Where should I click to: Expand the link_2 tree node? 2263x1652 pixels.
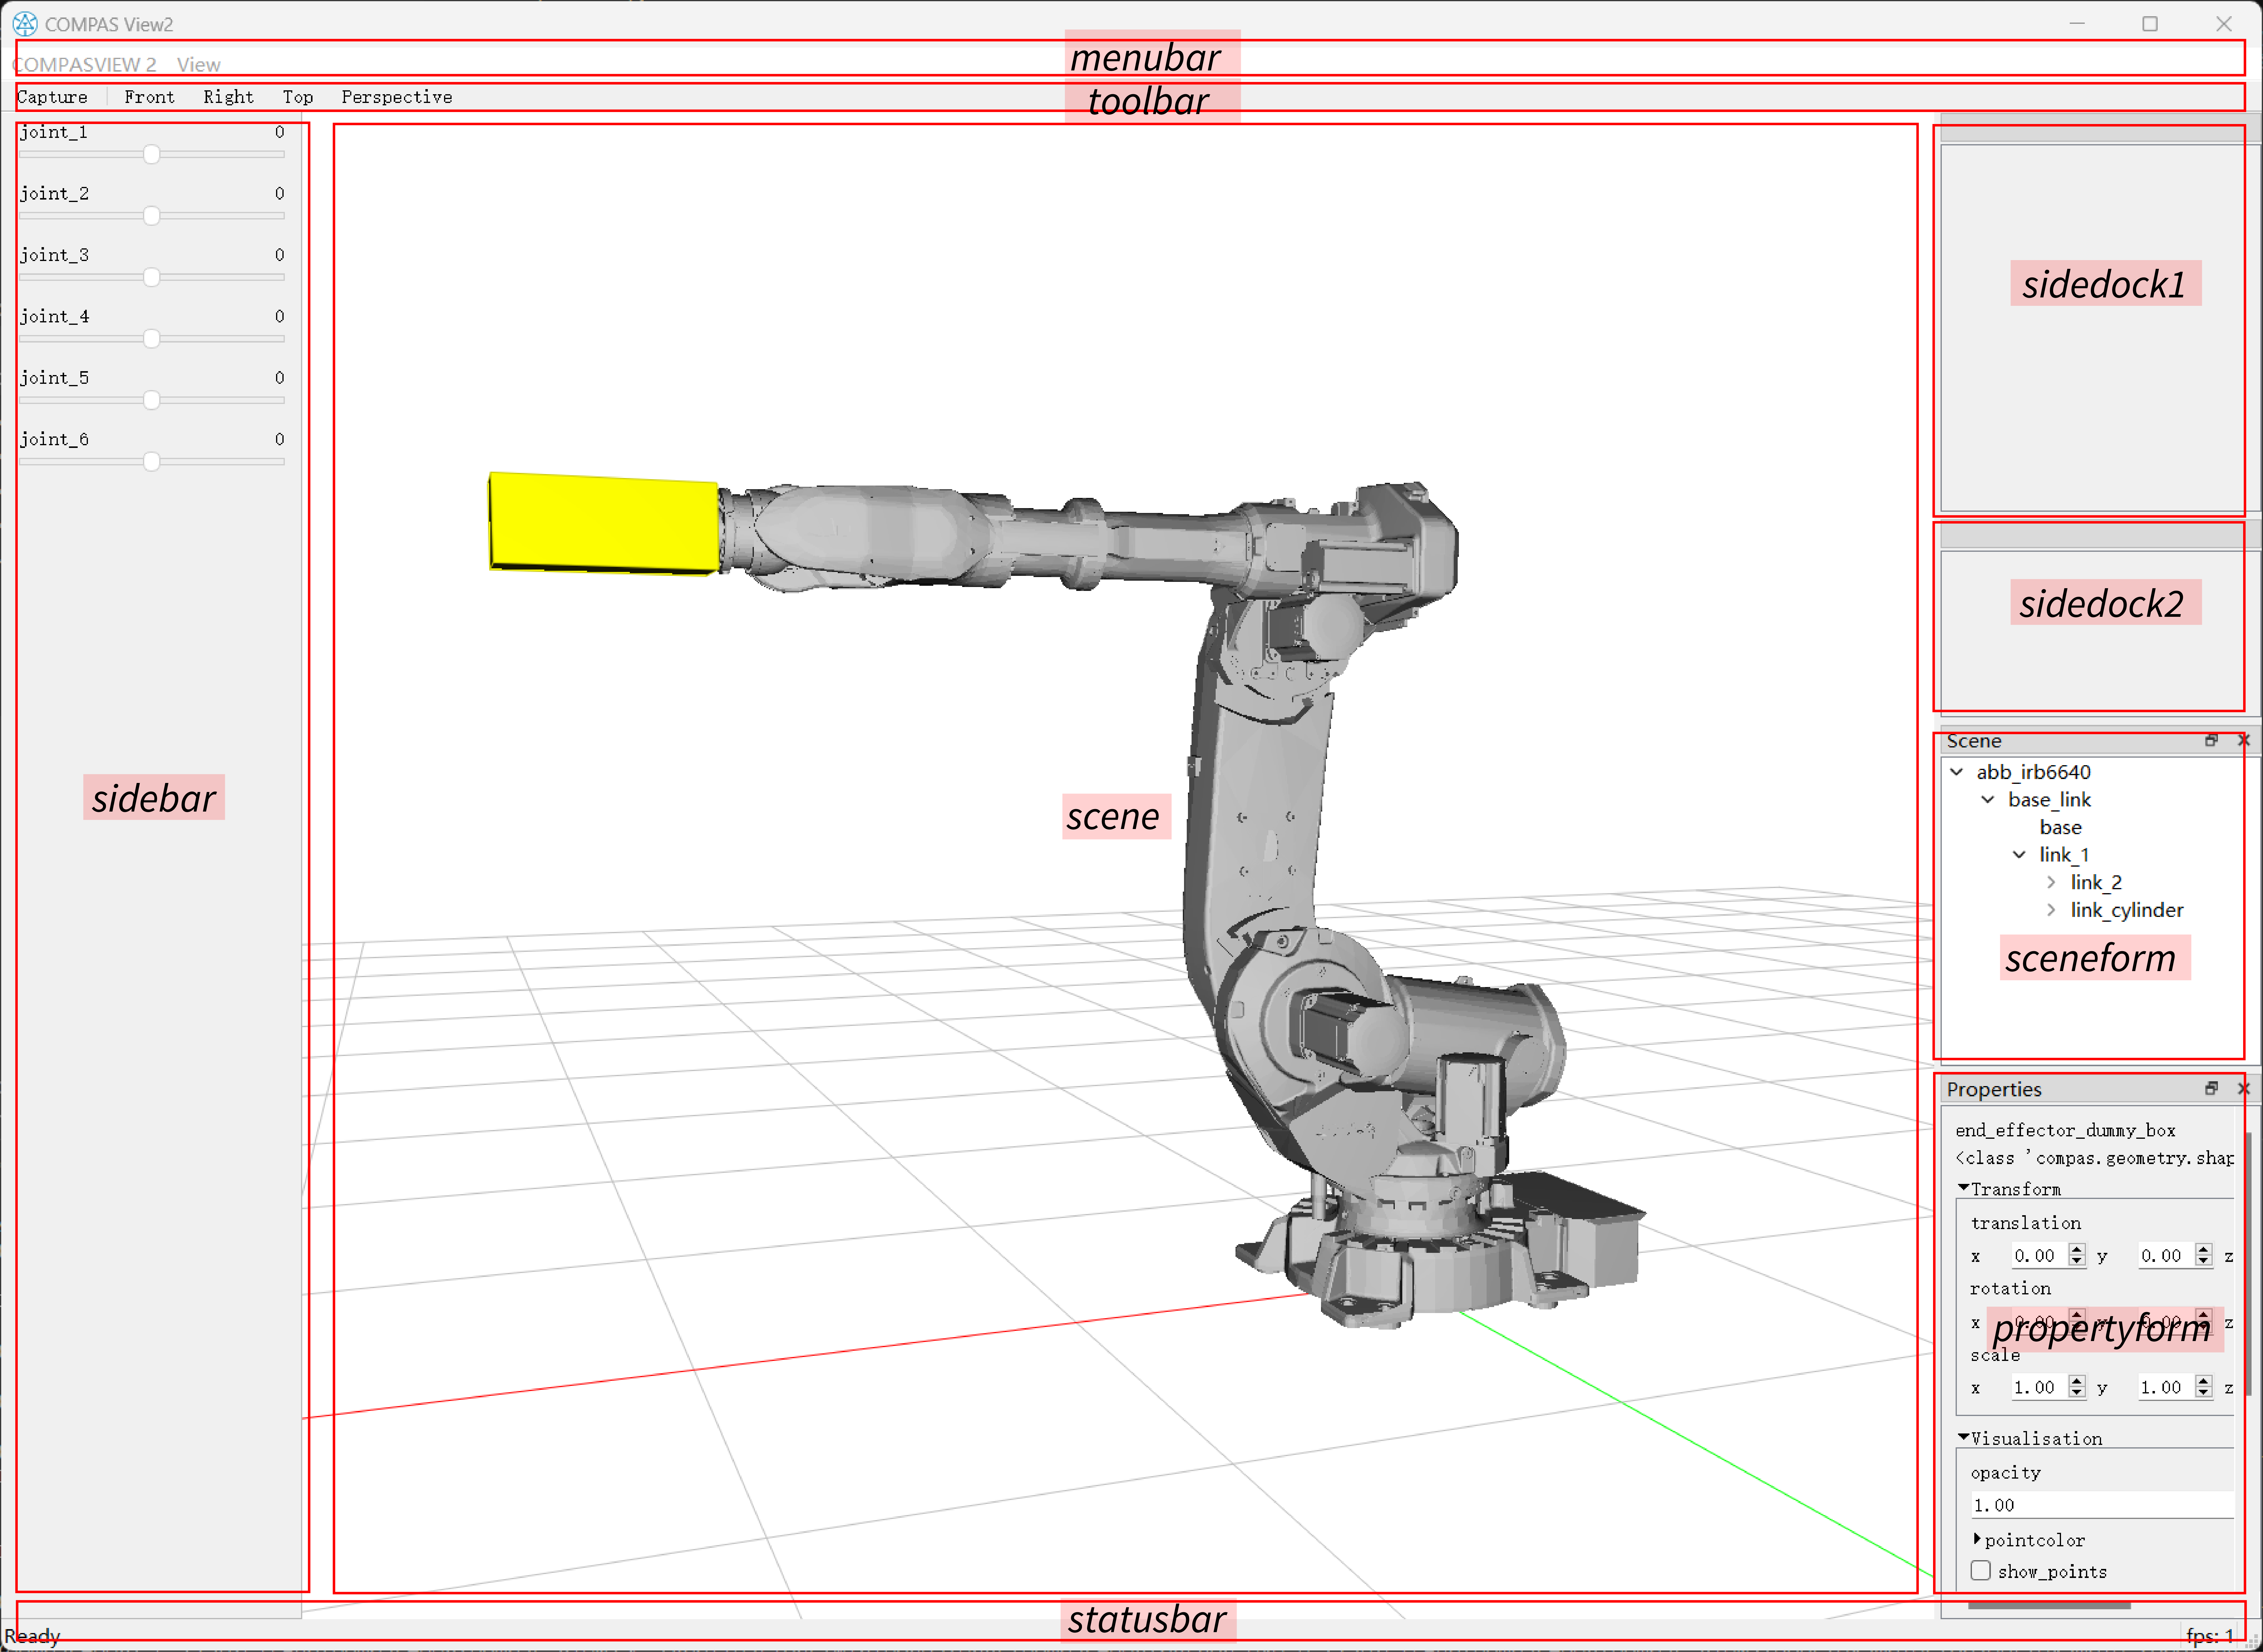point(2051,882)
